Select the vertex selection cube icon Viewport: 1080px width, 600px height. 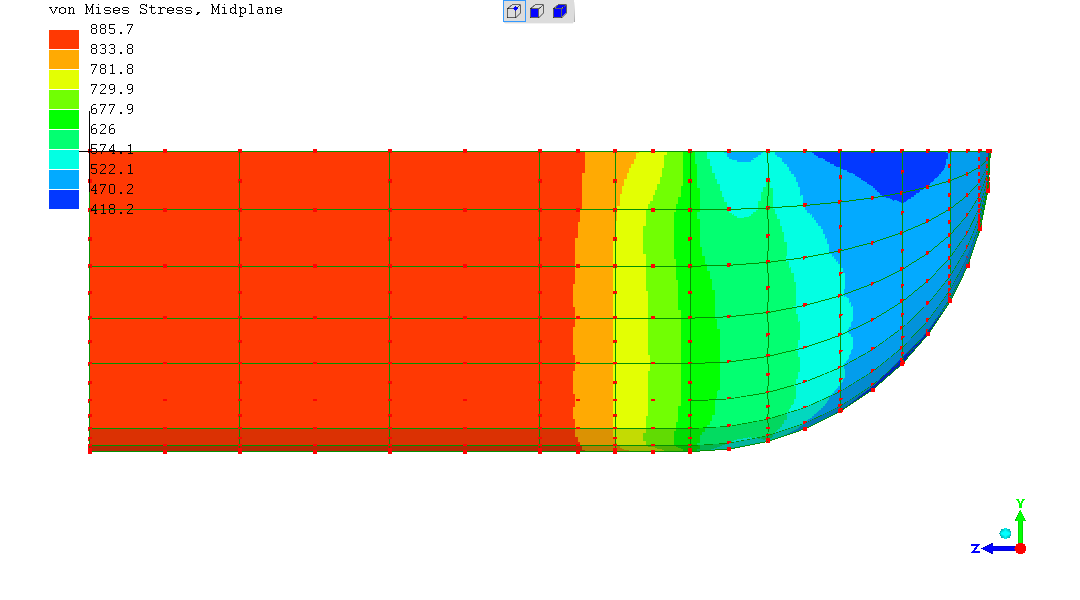[514, 12]
